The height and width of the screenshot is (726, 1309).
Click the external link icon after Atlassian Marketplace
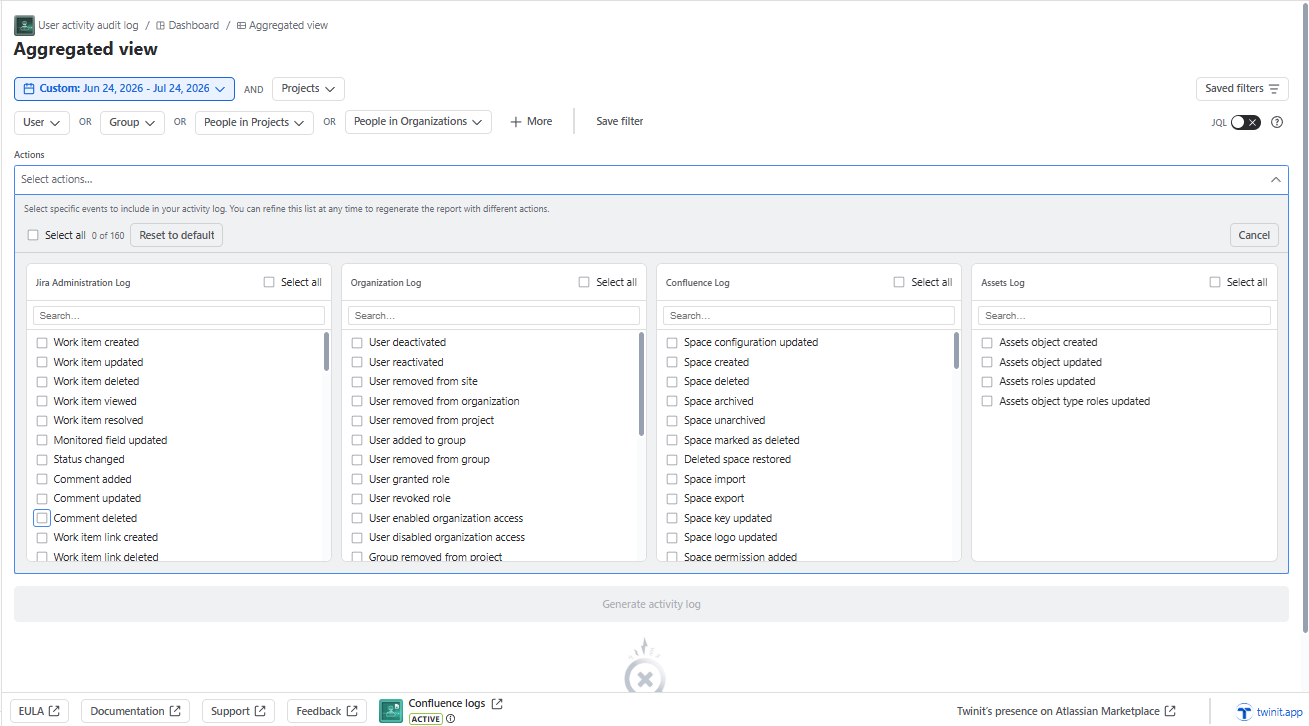tap(1170, 711)
